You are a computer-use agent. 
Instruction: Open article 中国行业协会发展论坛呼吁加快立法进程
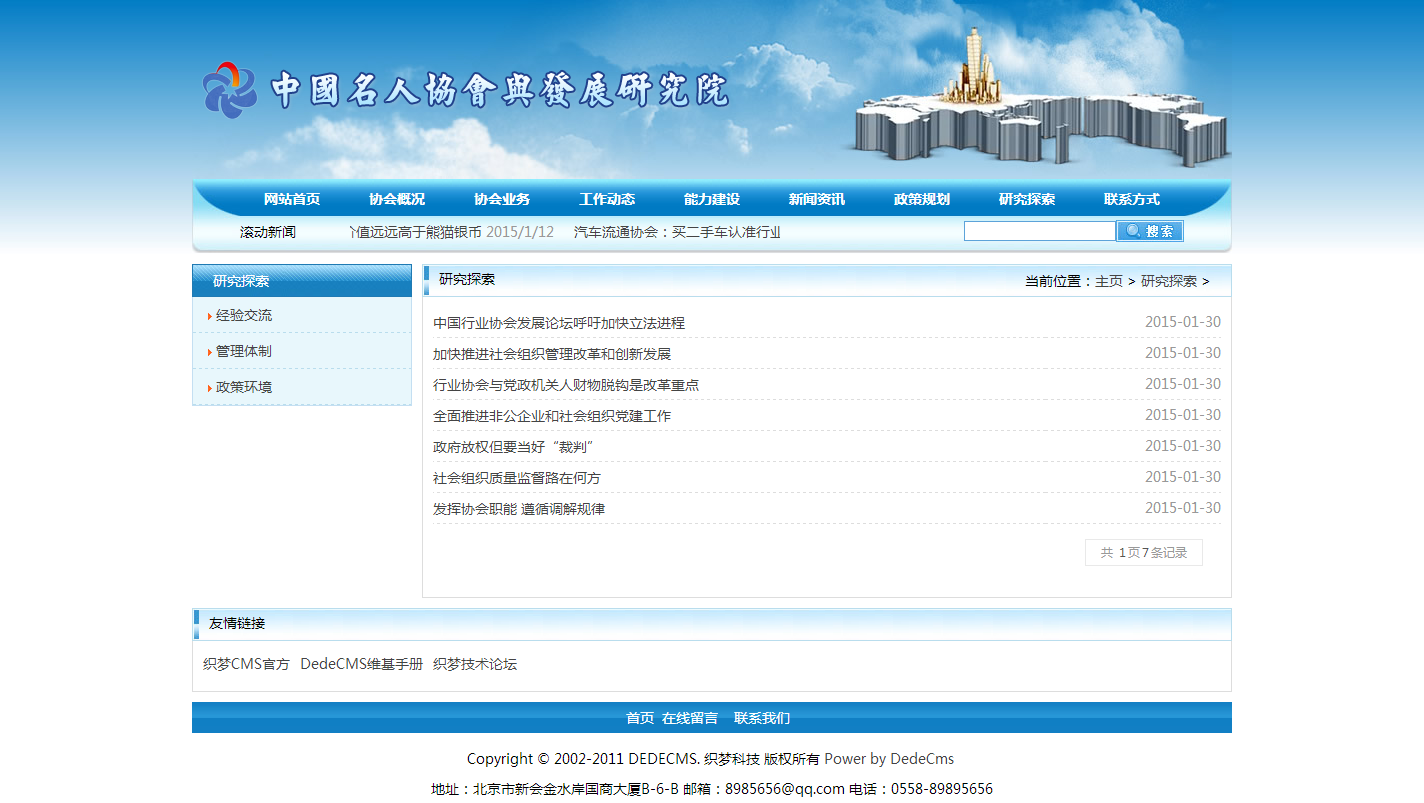point(559,323)
